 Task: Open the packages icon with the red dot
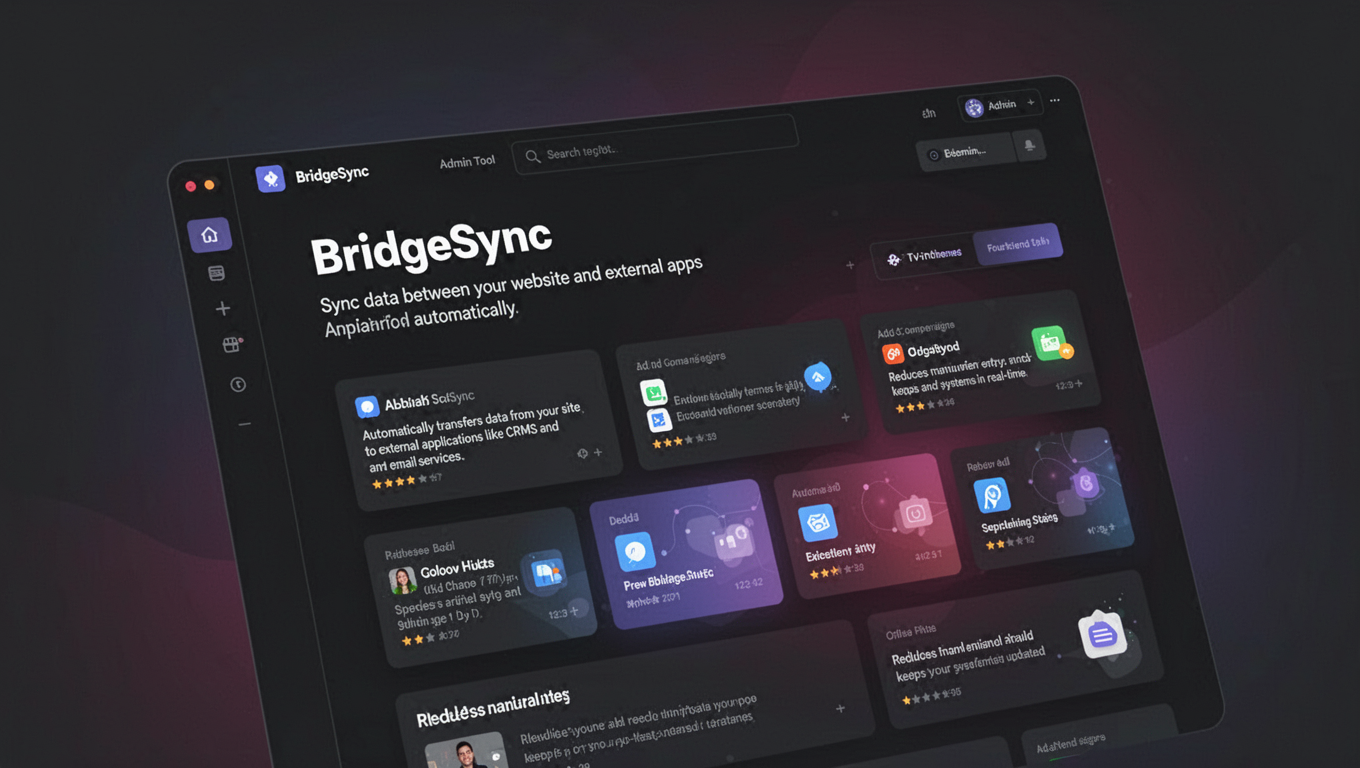click(x=232, y=345)
